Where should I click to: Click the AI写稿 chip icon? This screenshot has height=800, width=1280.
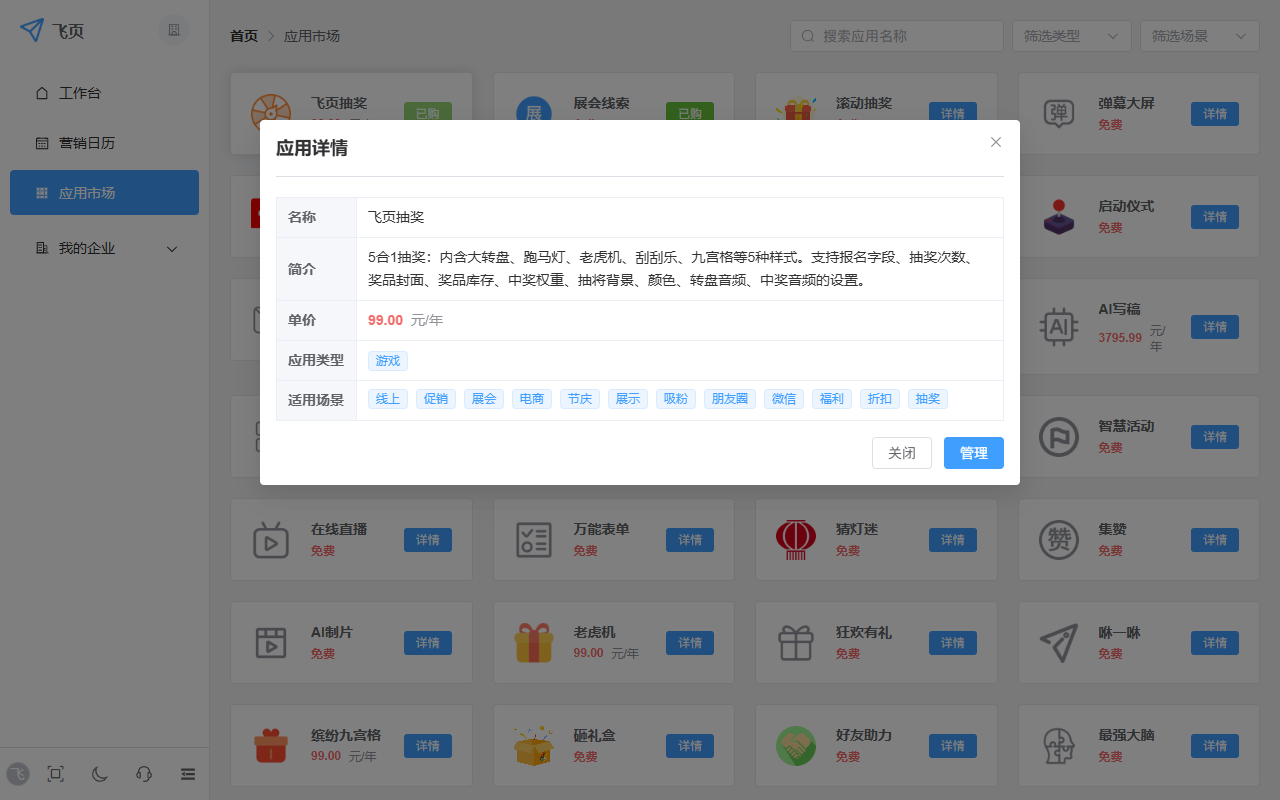click(x=1058, y=326)
